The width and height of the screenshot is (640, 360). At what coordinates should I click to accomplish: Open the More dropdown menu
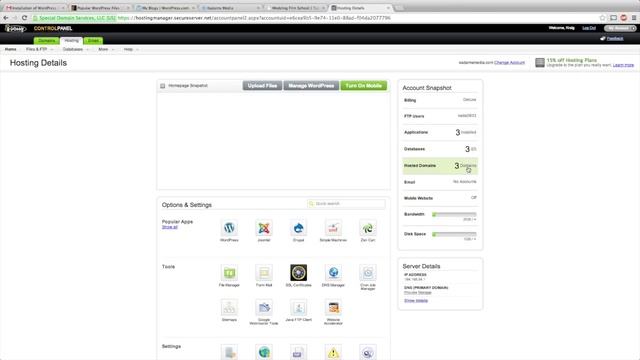[x=106, y=49]
